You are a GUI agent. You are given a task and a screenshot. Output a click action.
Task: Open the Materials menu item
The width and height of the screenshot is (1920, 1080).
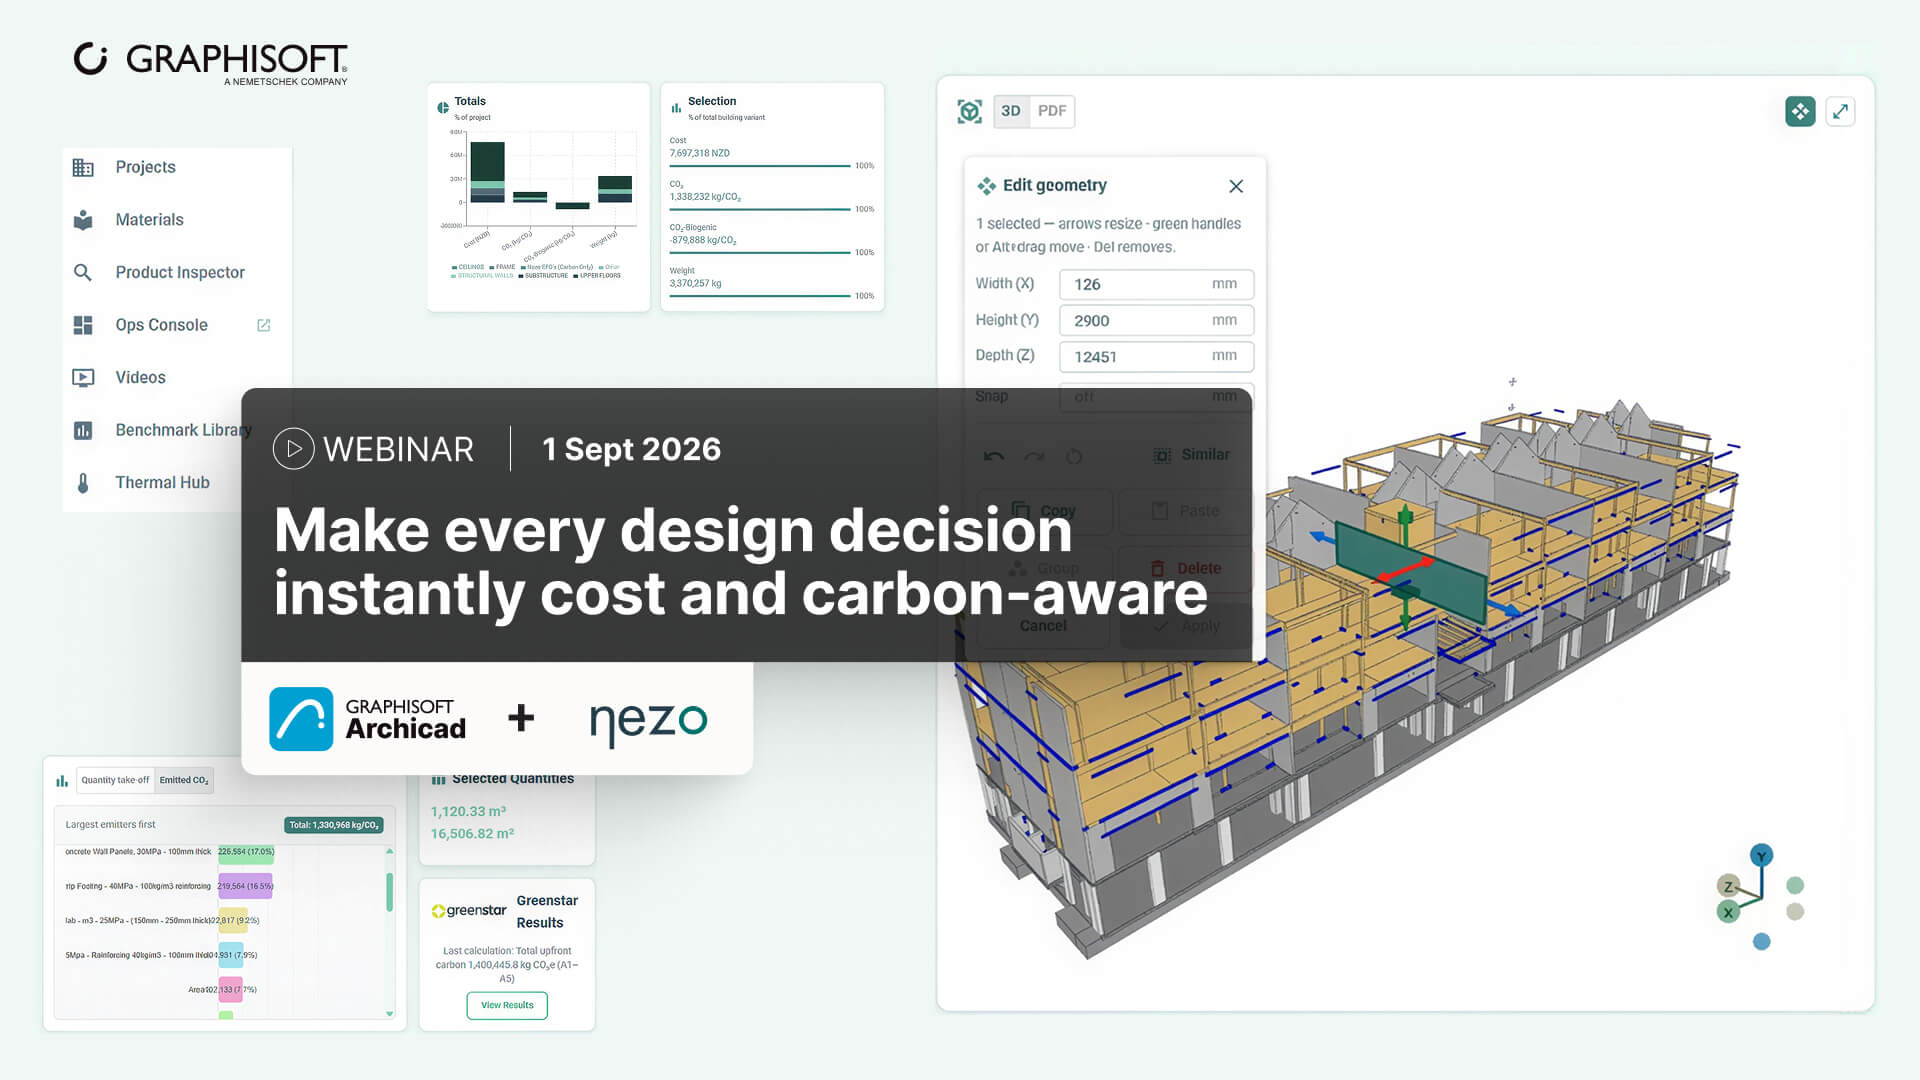(x=149, y=220)
